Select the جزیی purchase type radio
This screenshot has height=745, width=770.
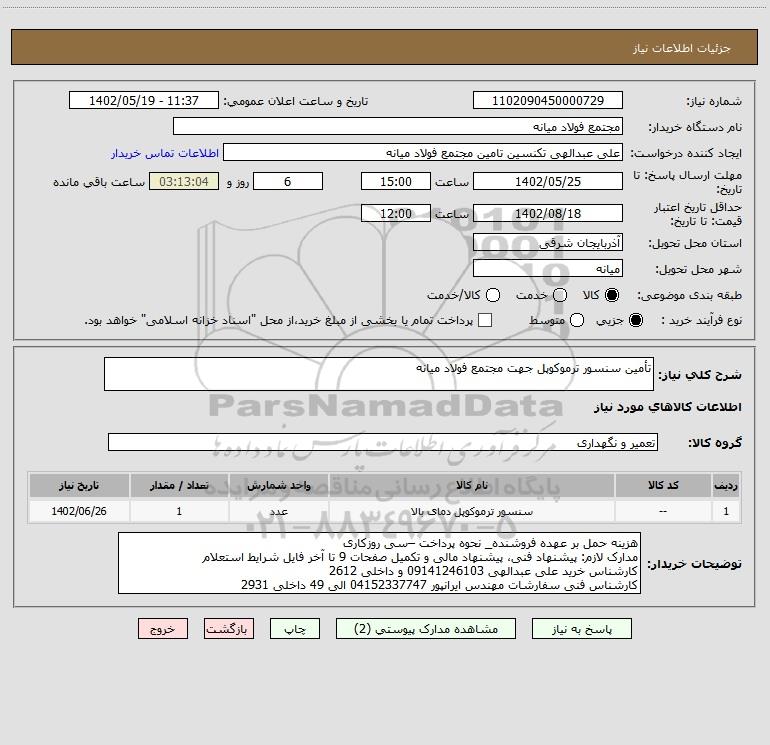tap(636, 320)
